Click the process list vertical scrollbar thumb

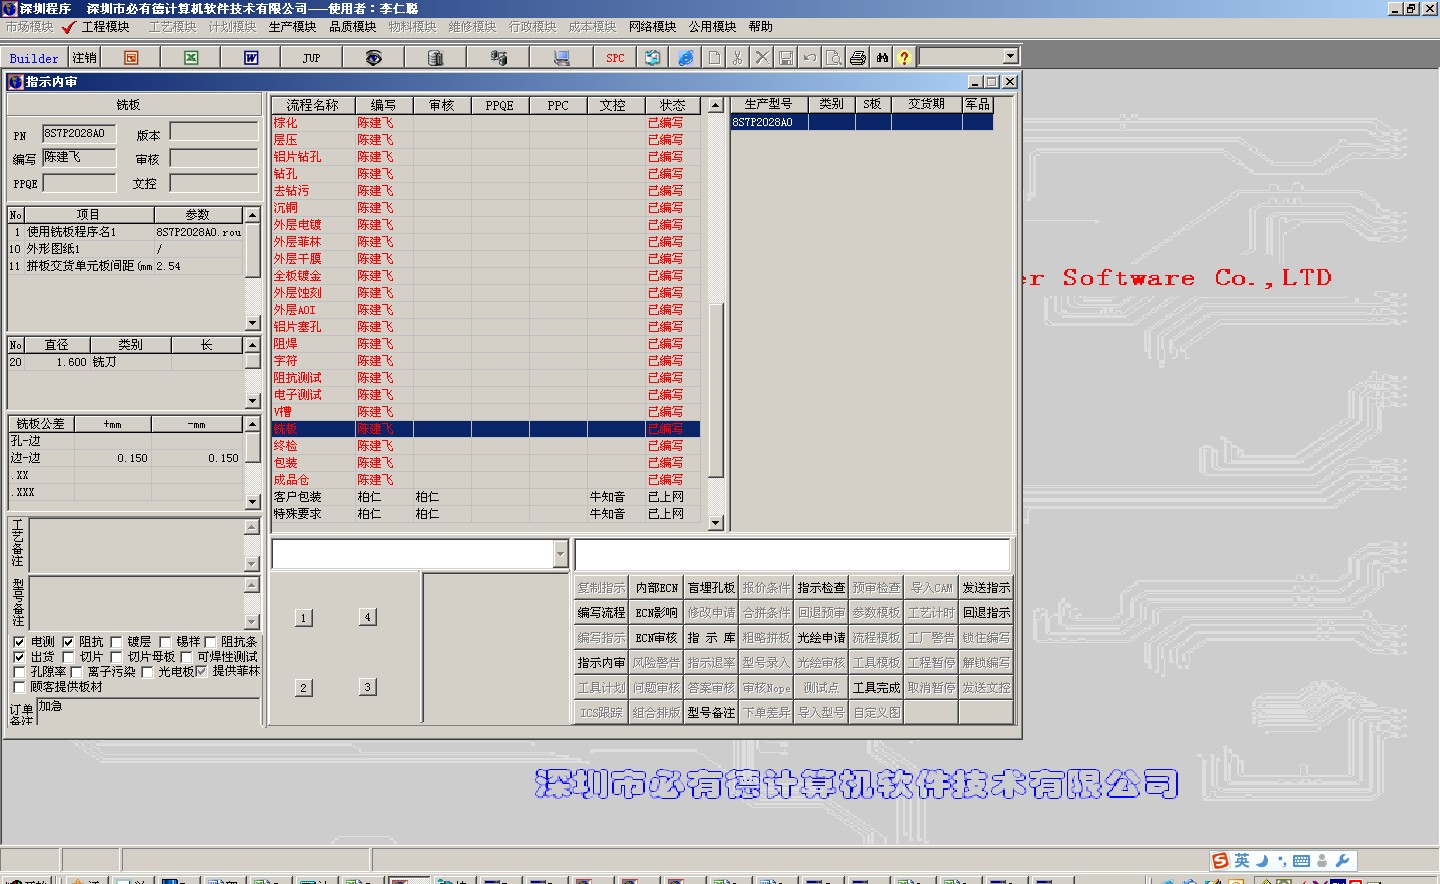(715, 390)
